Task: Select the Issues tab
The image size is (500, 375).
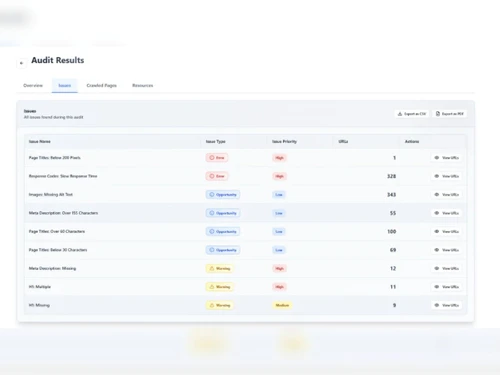Action: [x=65, y=86]
